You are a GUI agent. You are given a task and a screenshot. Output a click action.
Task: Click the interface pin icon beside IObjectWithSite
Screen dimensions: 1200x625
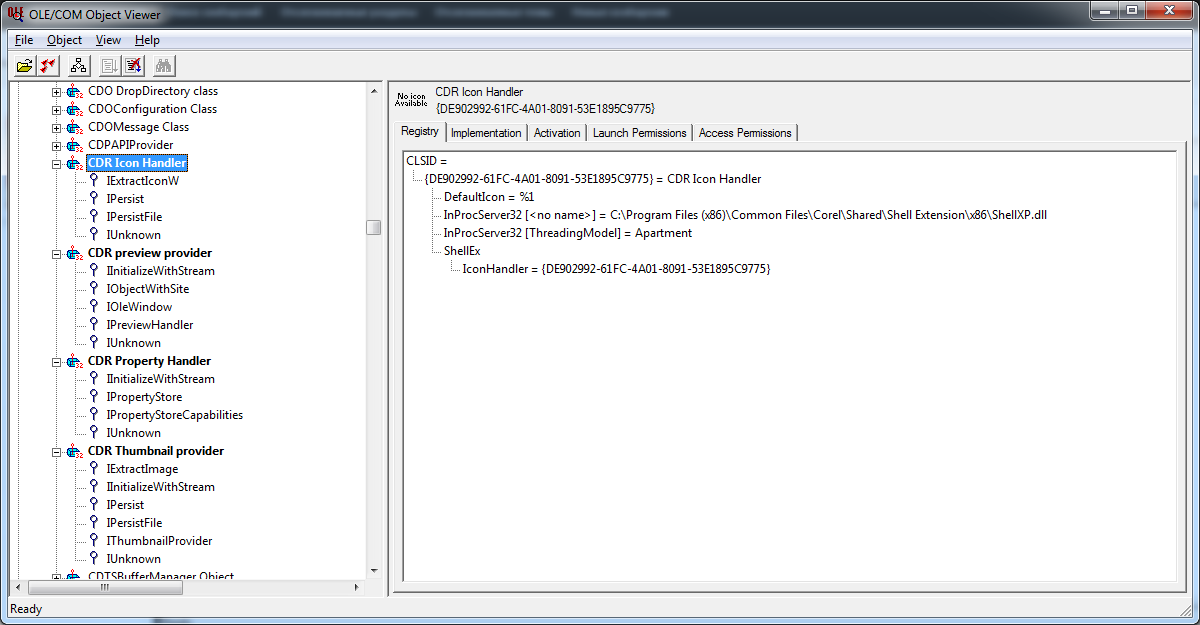tap(94, 289)
